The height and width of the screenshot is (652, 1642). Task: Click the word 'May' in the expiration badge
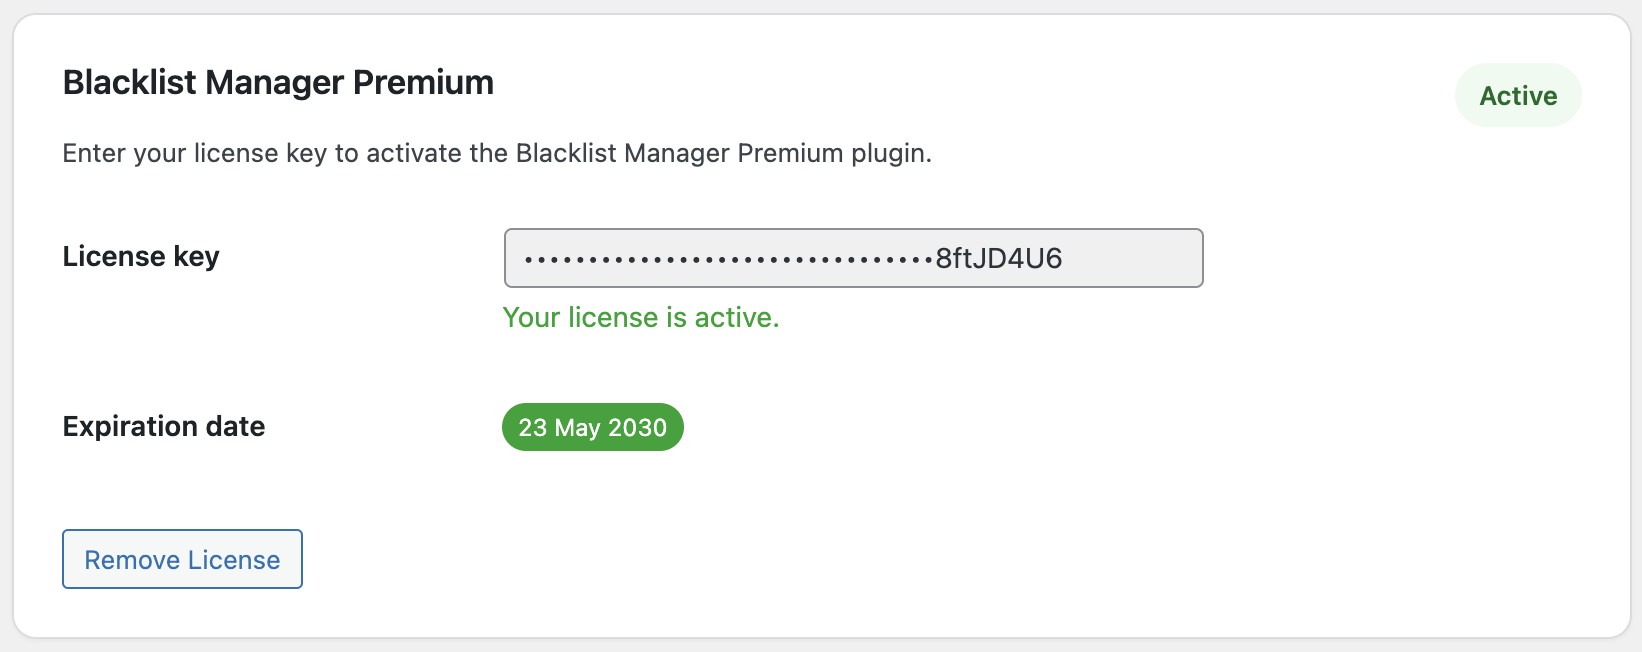pyautogui.click(x=577, y=428)
